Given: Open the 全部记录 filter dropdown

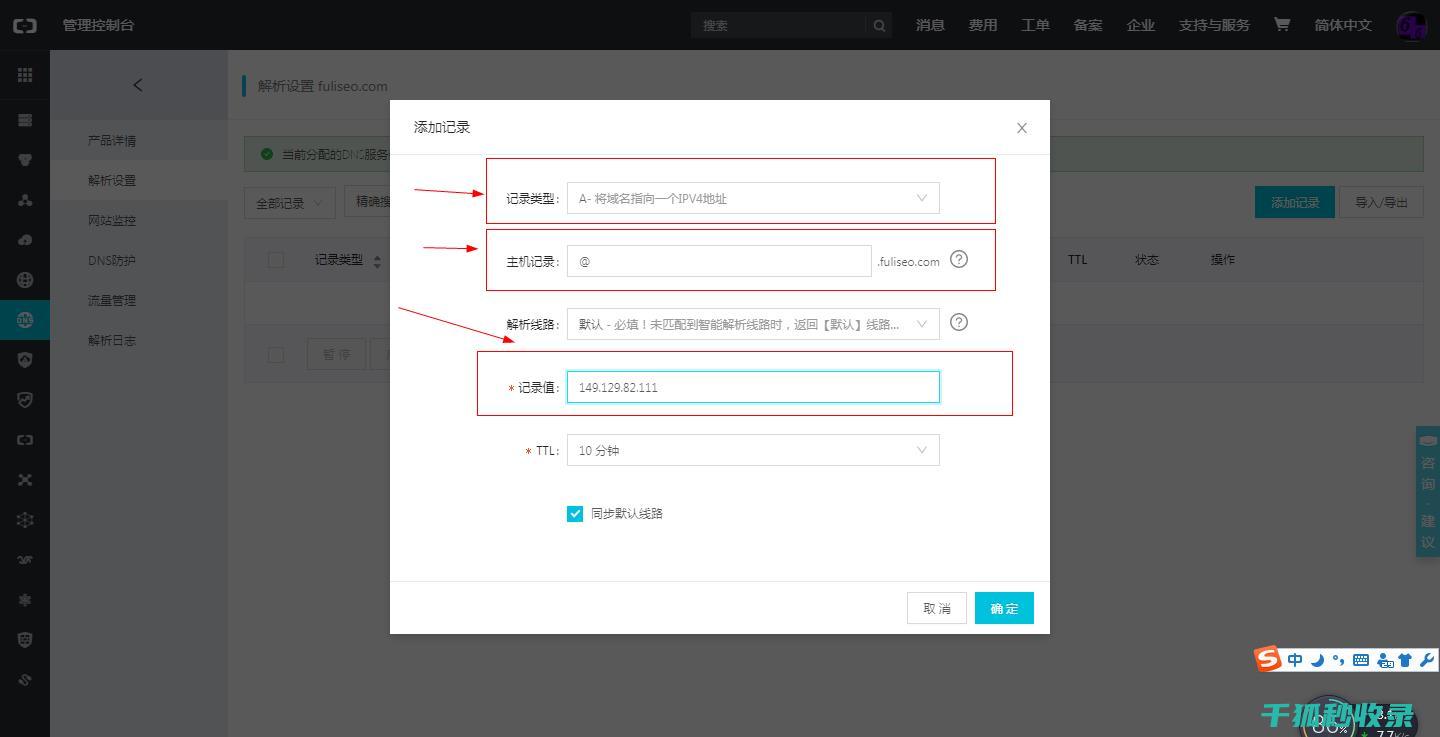Looking at the screenshot, I should 290,203.
